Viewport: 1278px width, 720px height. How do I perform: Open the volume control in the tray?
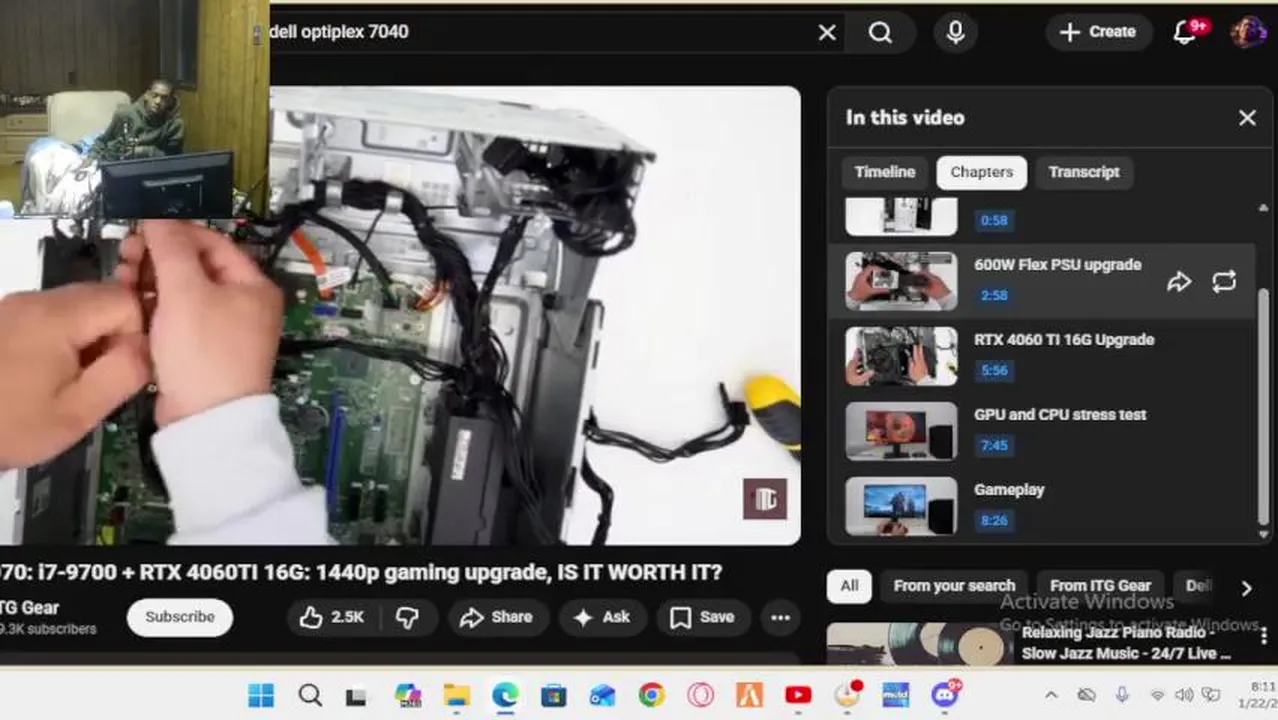coord(1184,694)
